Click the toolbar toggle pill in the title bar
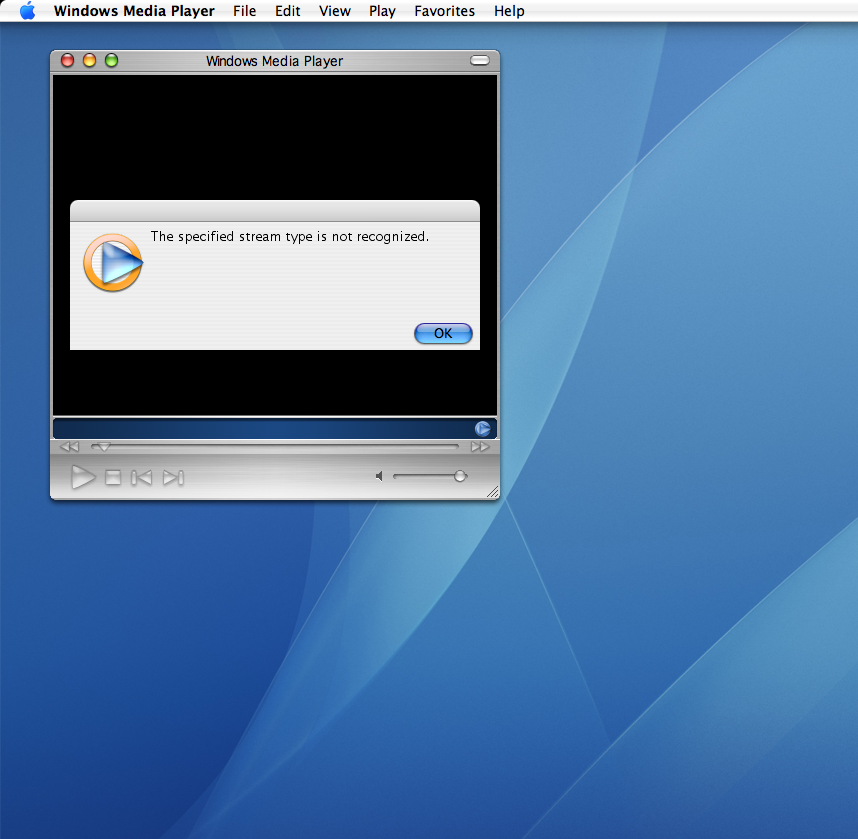This screenshot has height=839, width=858. click(x=480, y=60)
